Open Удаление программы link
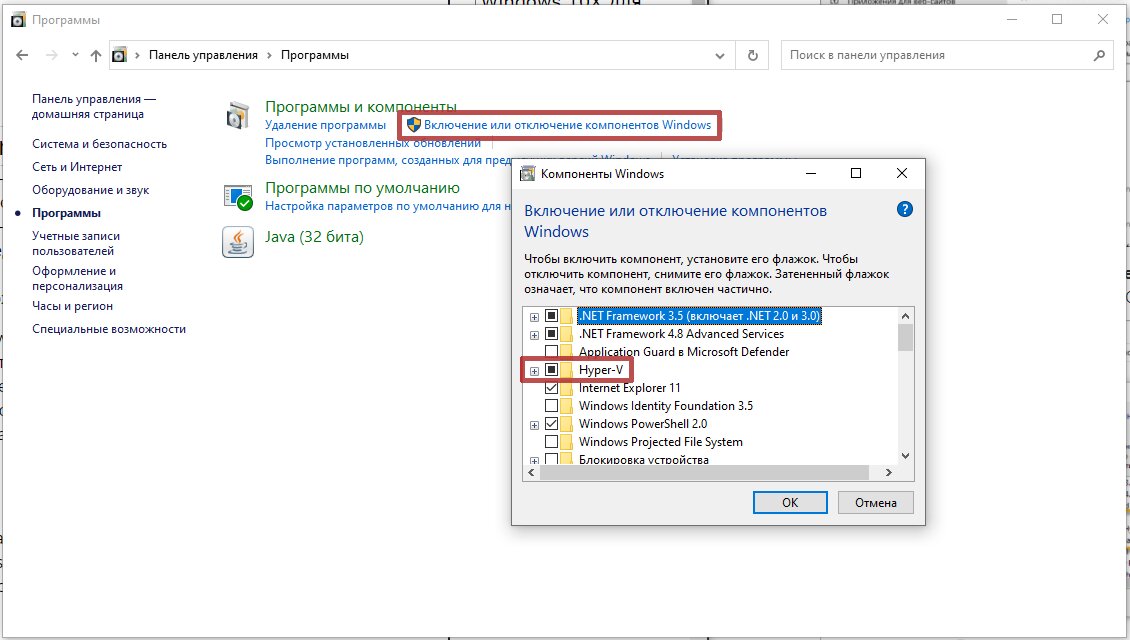The width and height of the screenshot is (1130, 640). 325,125
